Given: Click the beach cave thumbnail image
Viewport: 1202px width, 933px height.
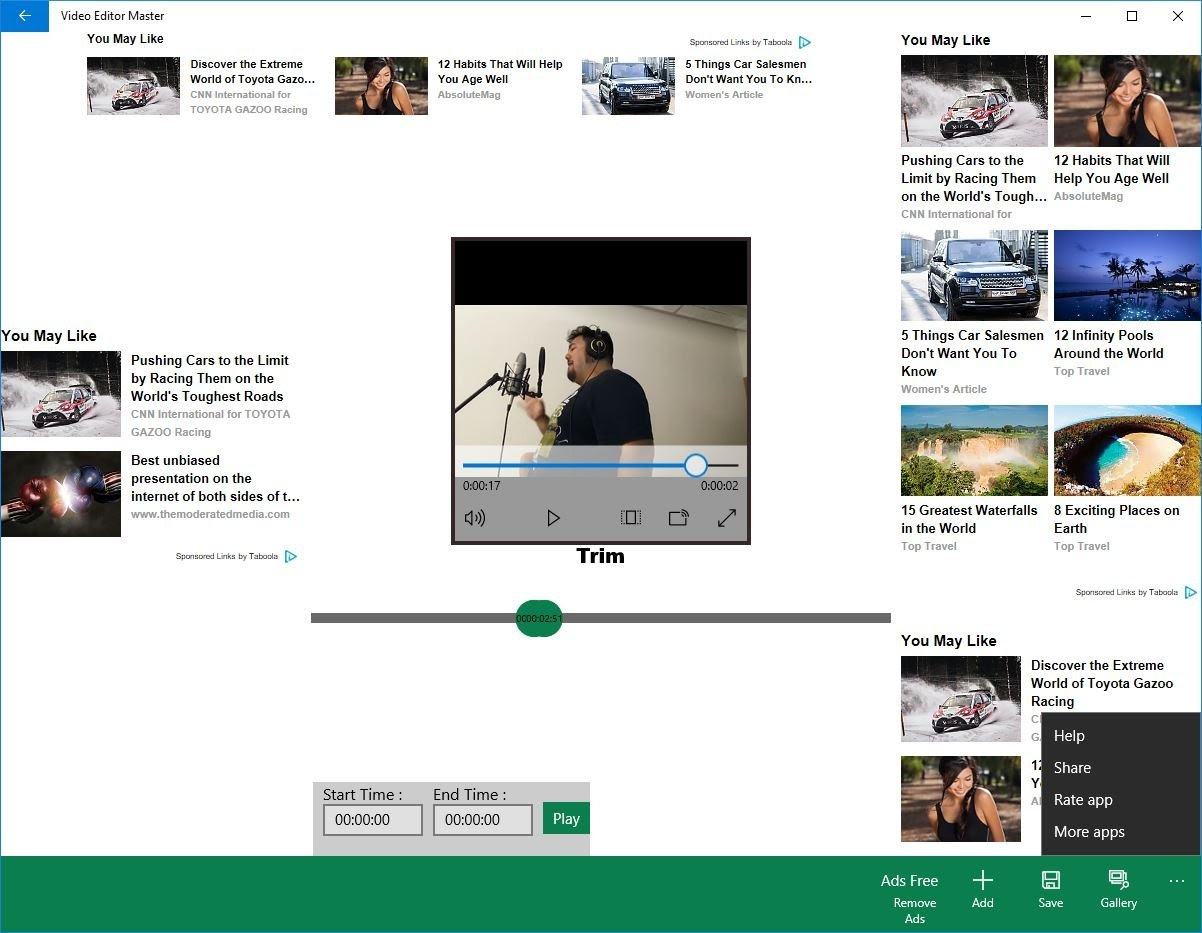Looking at the screenshot, I should pyautogui.click(x=1127, y=450).
